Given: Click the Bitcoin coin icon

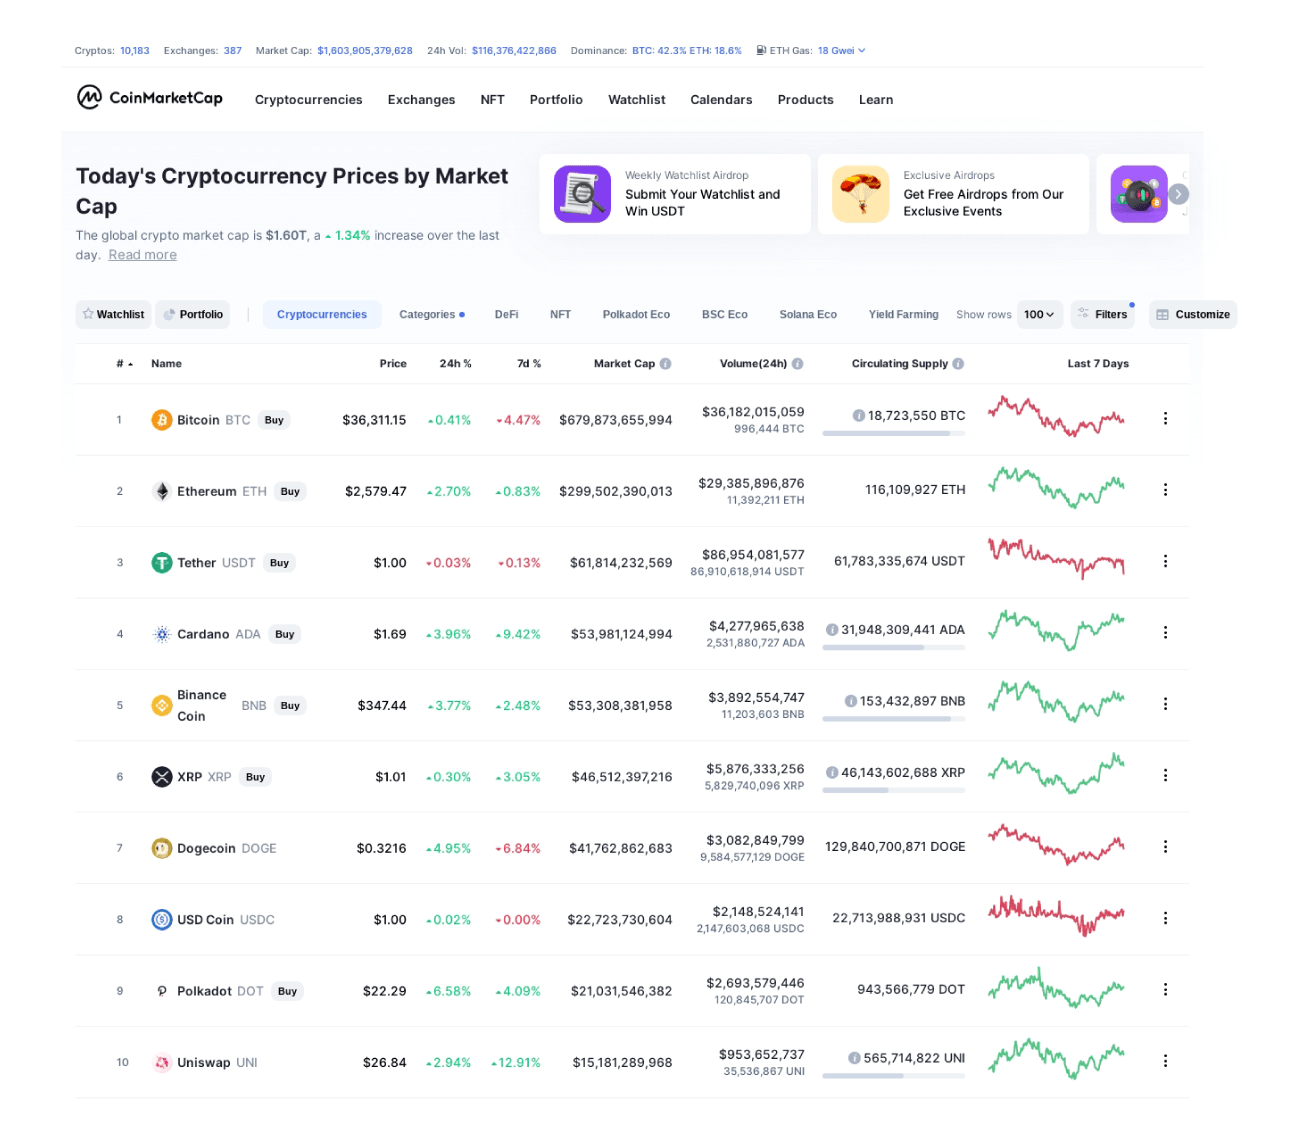Looking at the screenshot, I should pos(161,420).
